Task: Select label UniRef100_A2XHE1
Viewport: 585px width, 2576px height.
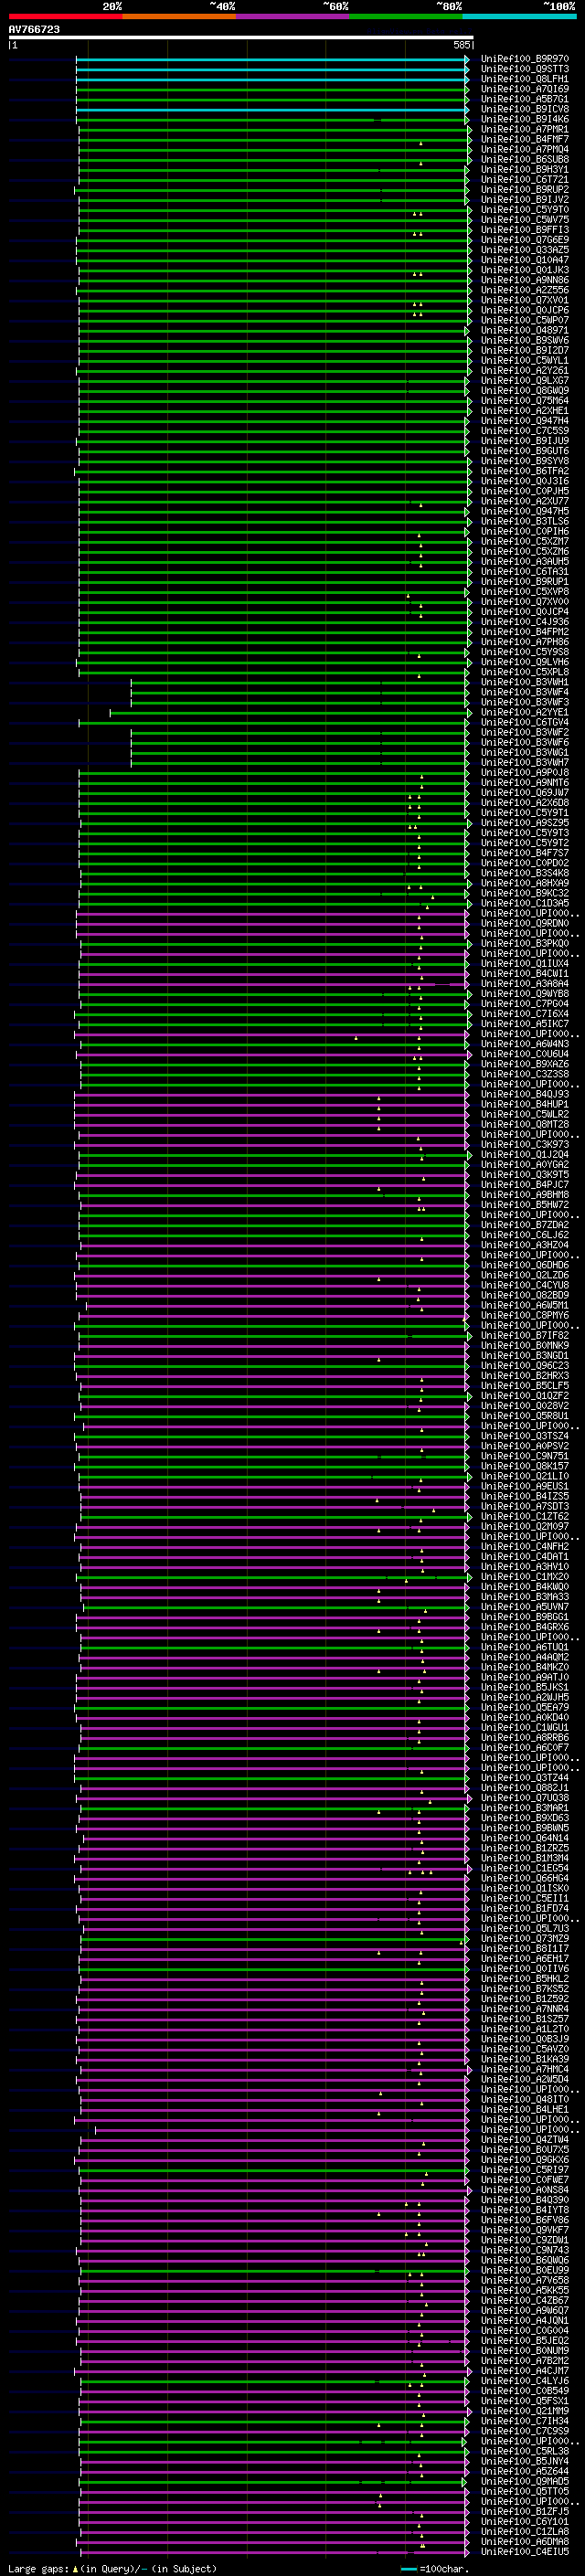Action: (524, 411)
